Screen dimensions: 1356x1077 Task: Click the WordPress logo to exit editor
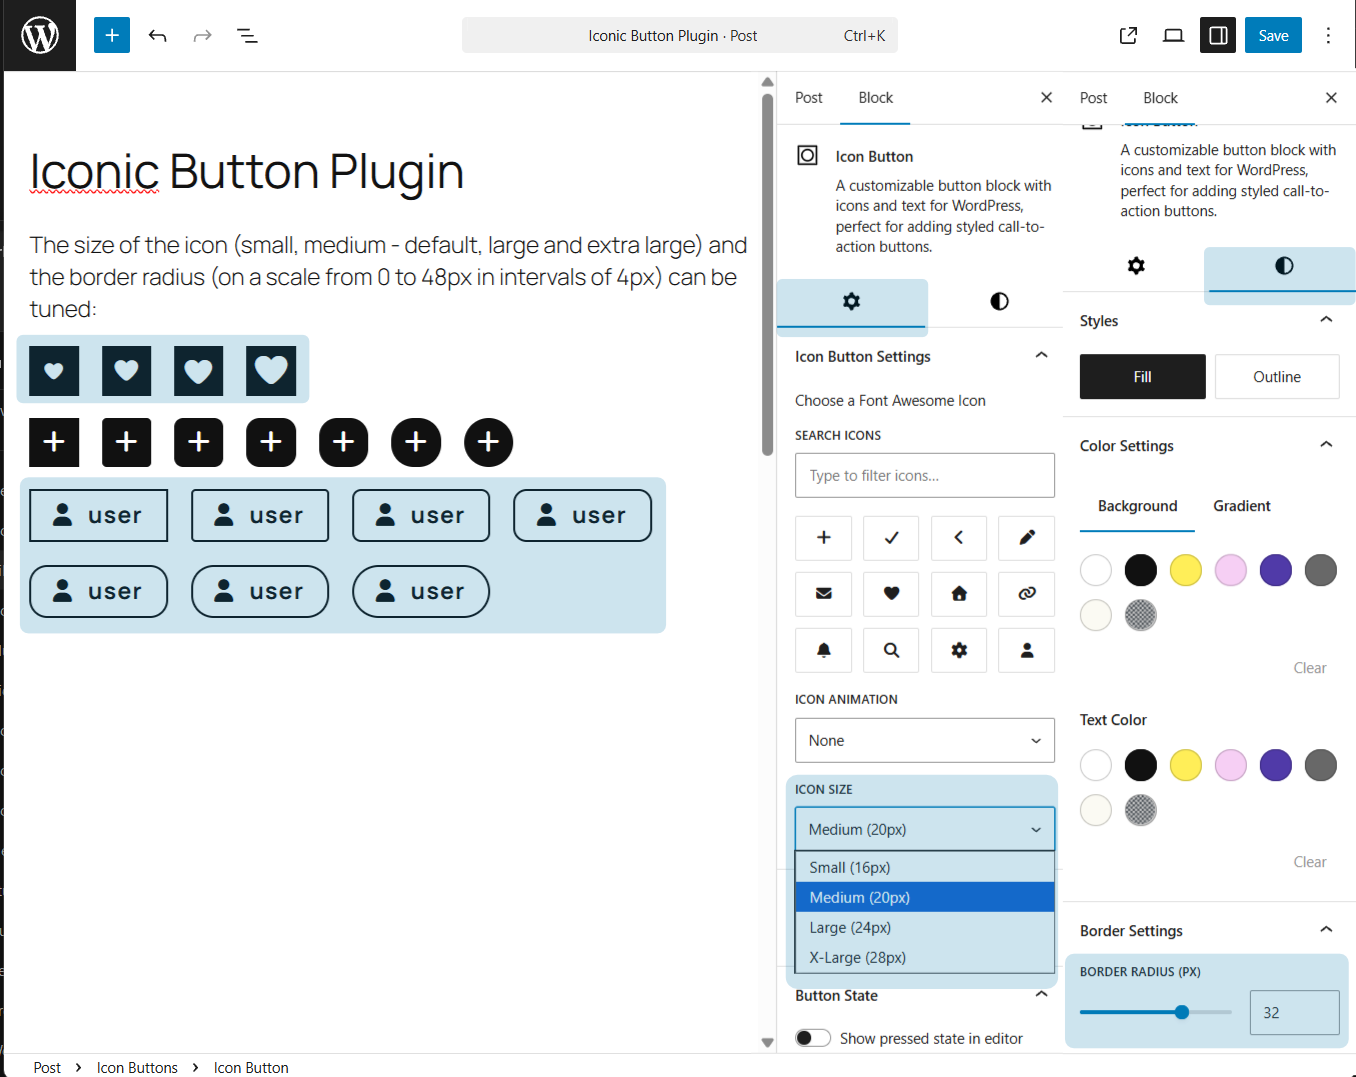click(40, 36)
